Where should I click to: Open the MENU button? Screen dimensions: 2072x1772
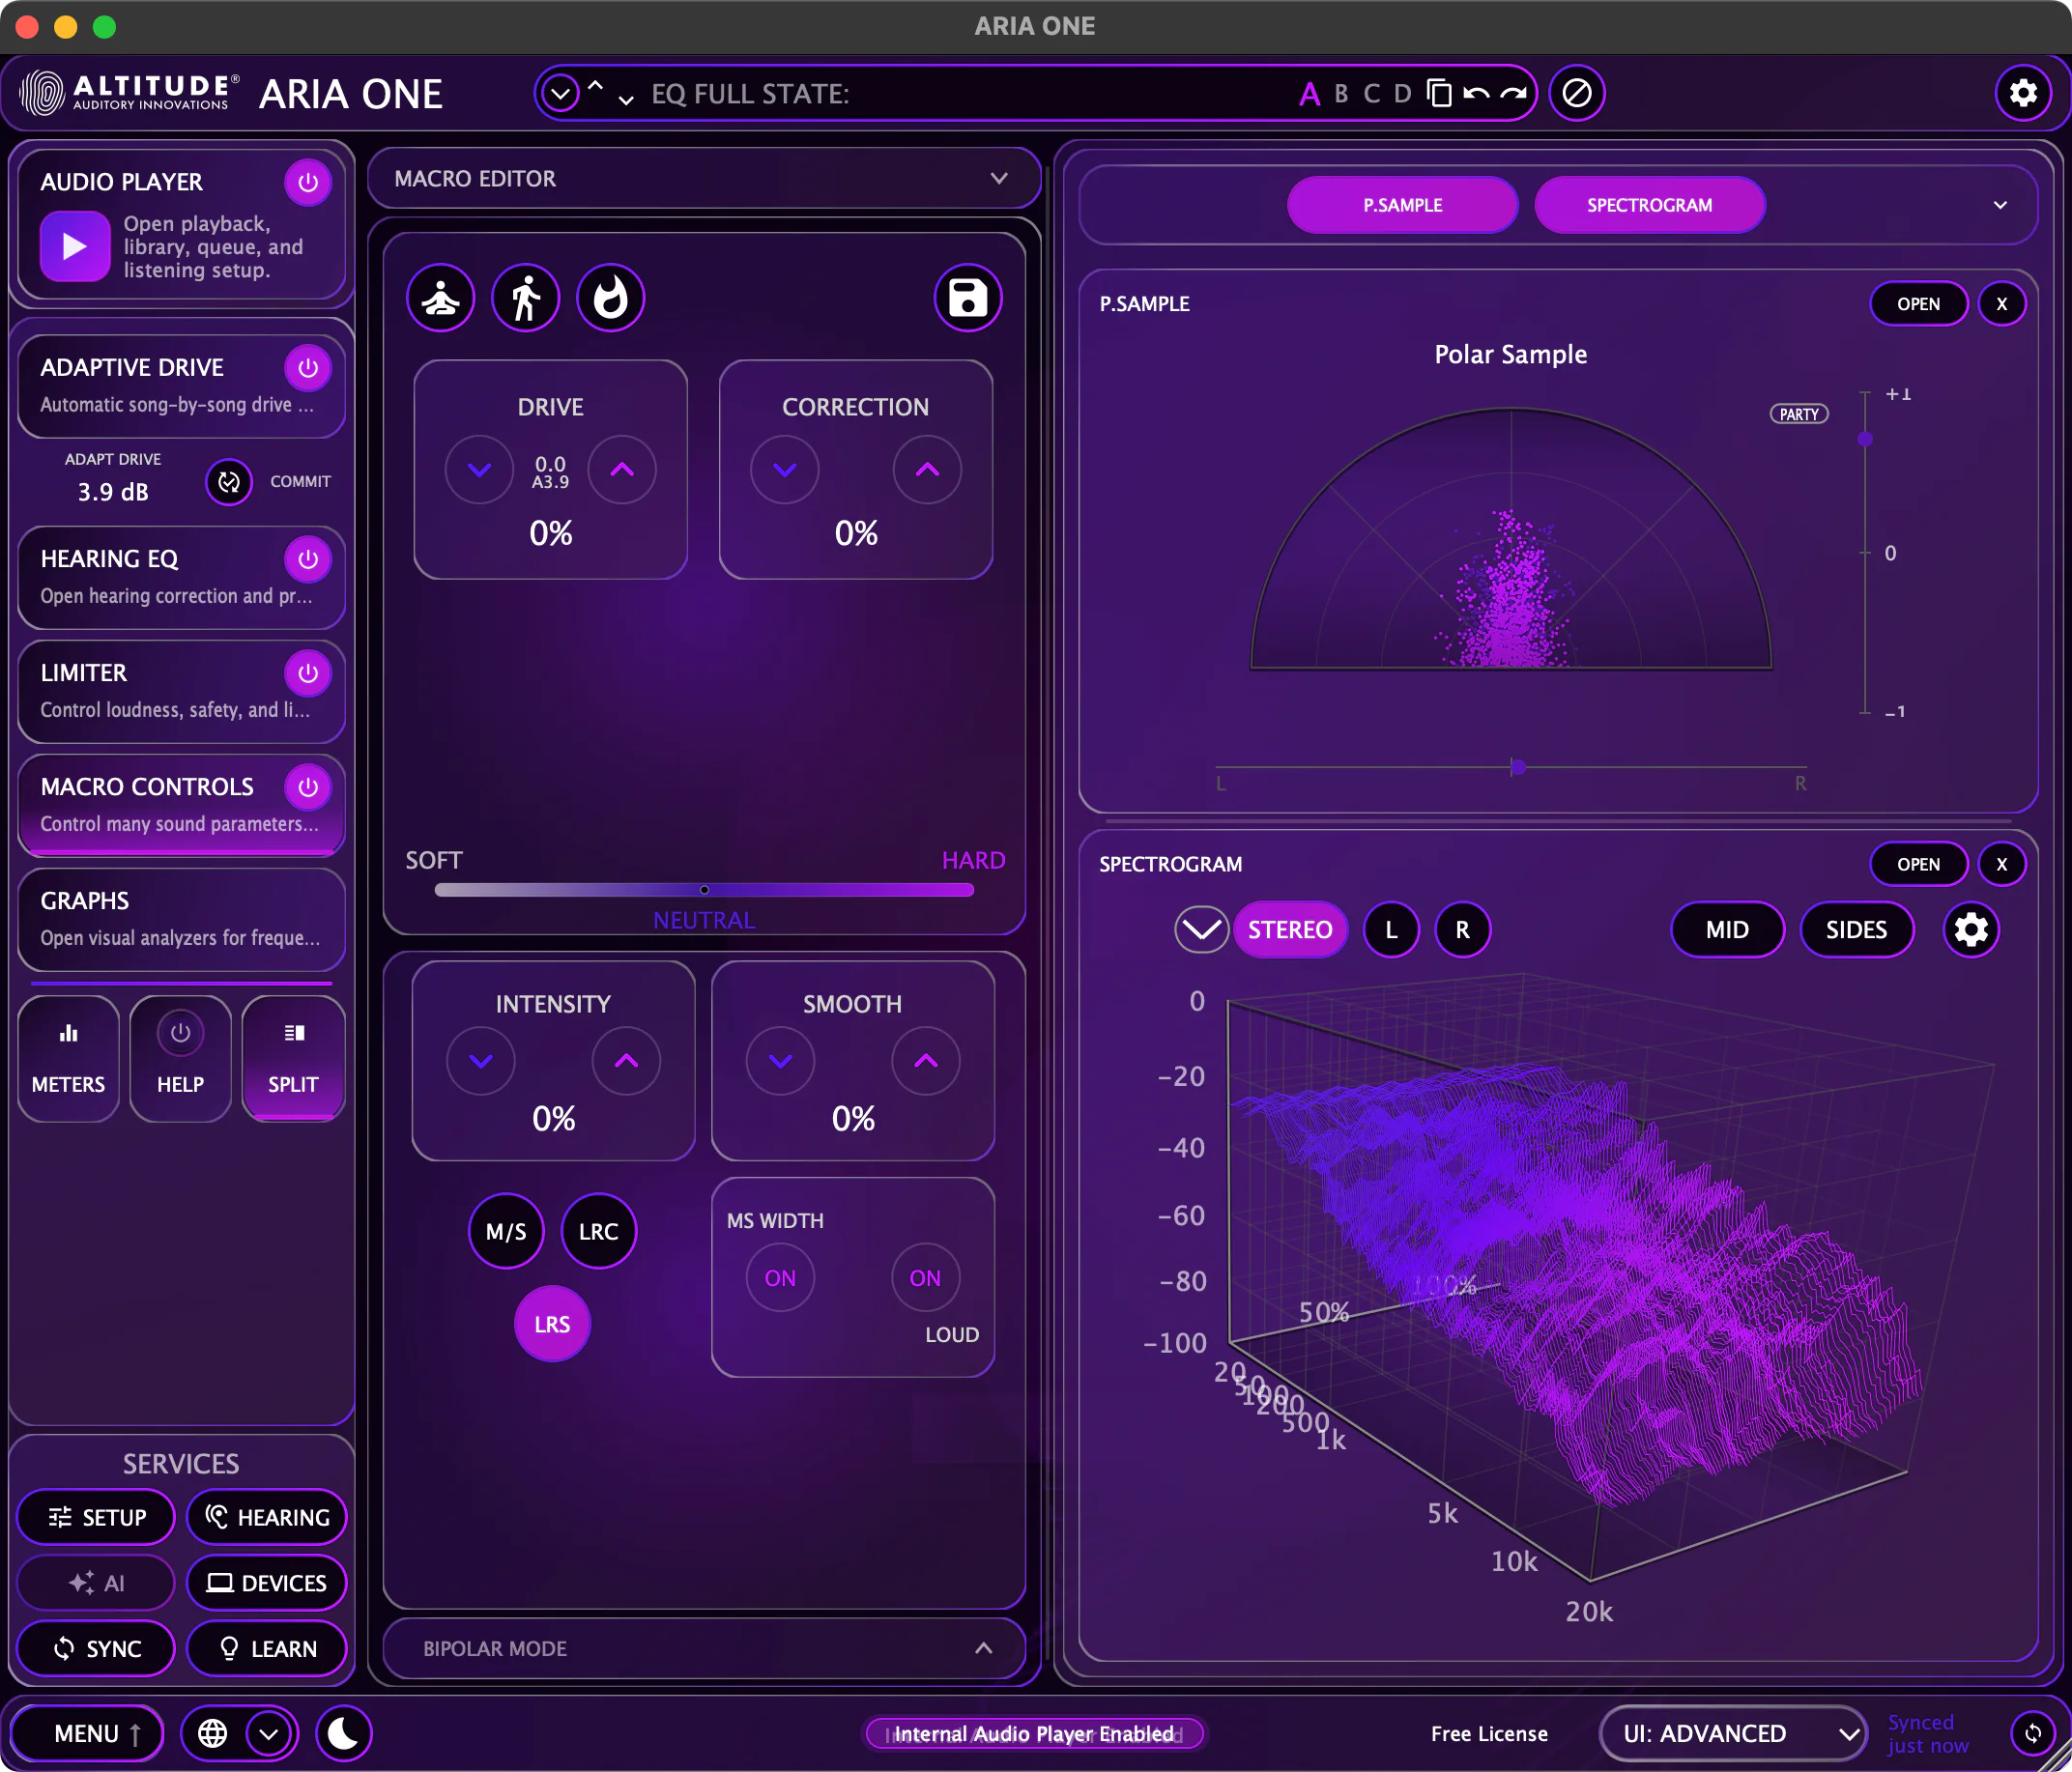click(87, 1733)
